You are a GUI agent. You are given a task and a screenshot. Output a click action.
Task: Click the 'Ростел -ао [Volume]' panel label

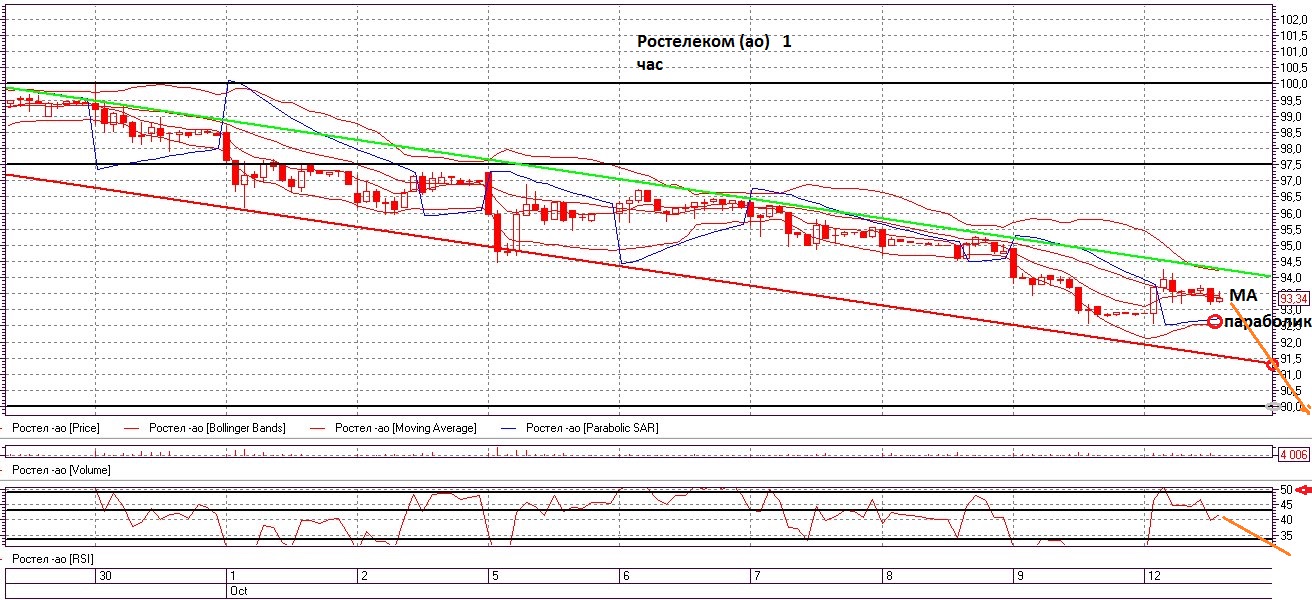tap(60, 469)
